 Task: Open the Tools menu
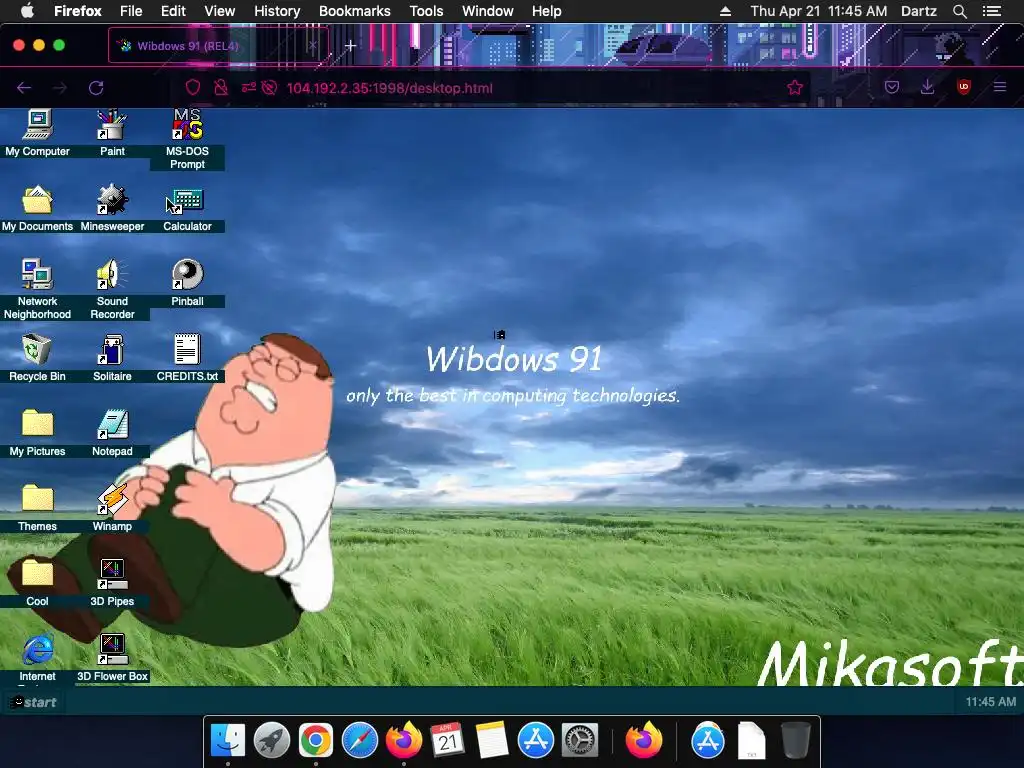[x=426, y=11]
